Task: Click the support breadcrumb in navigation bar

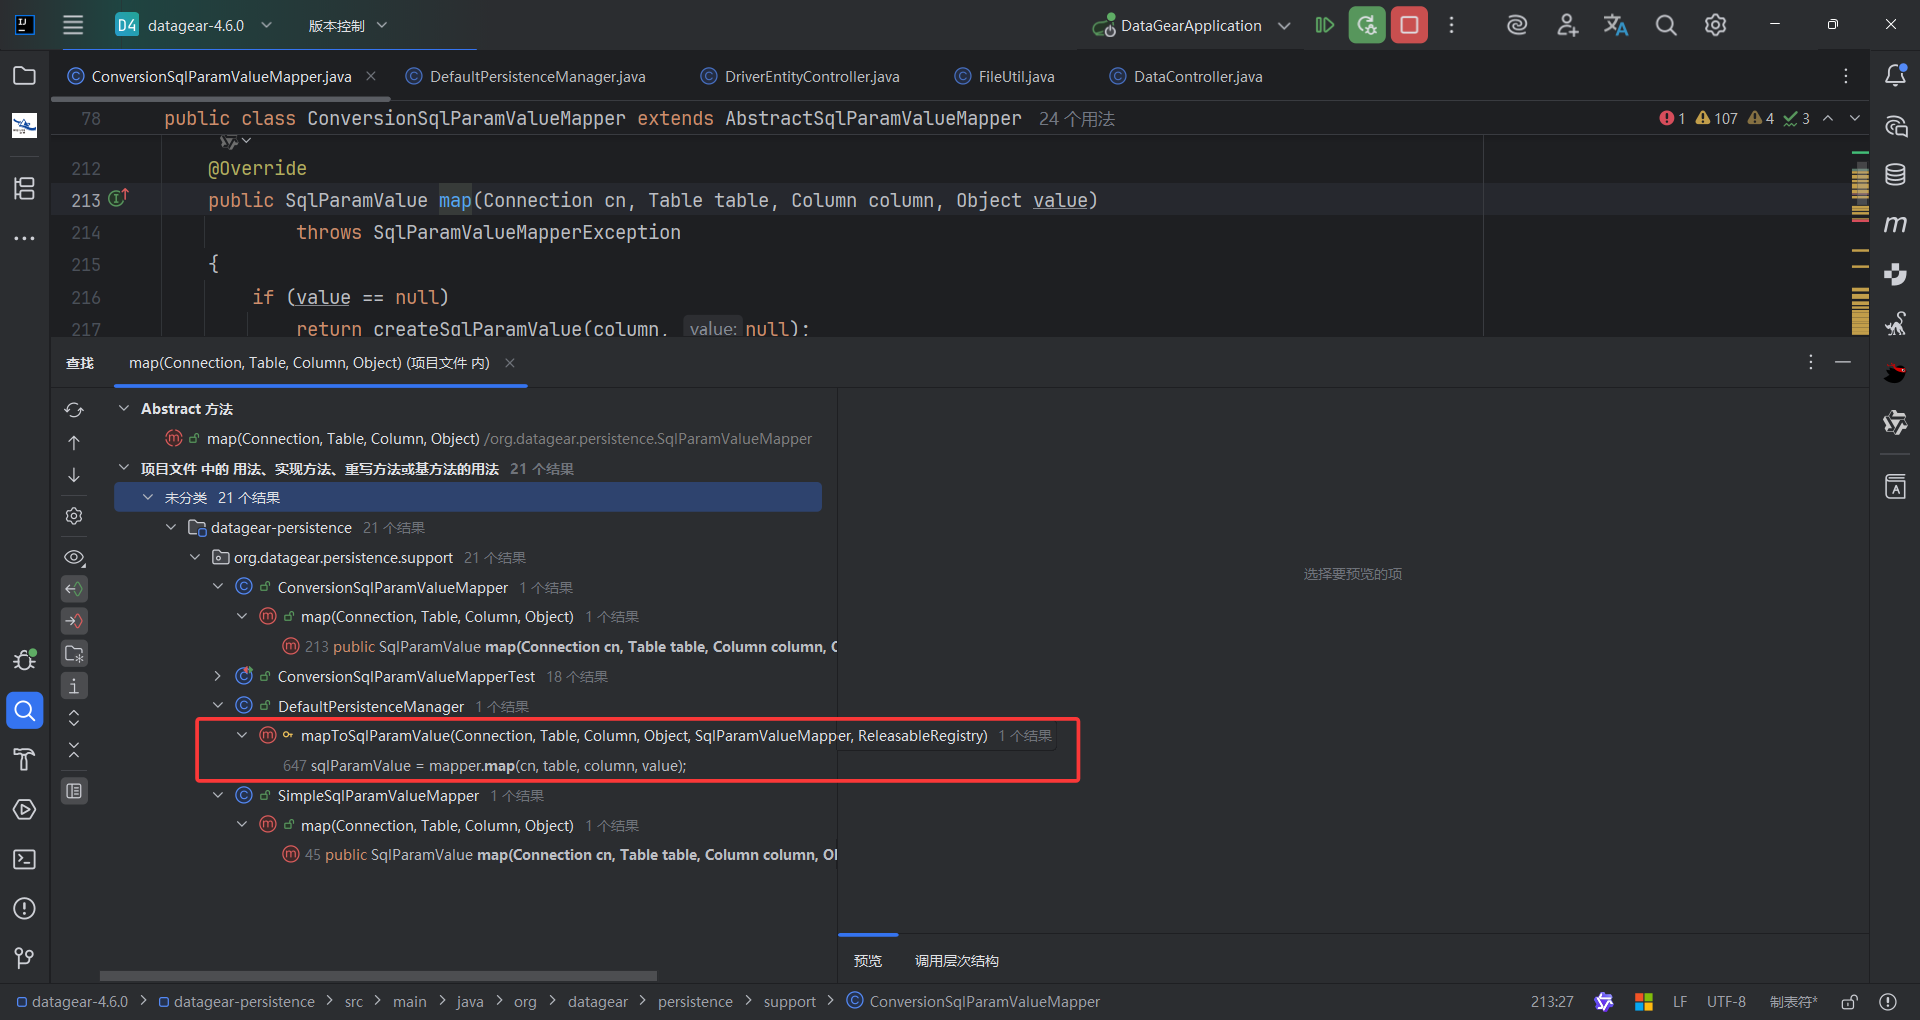Action: pyautogui.click(x=790, y=1002)
